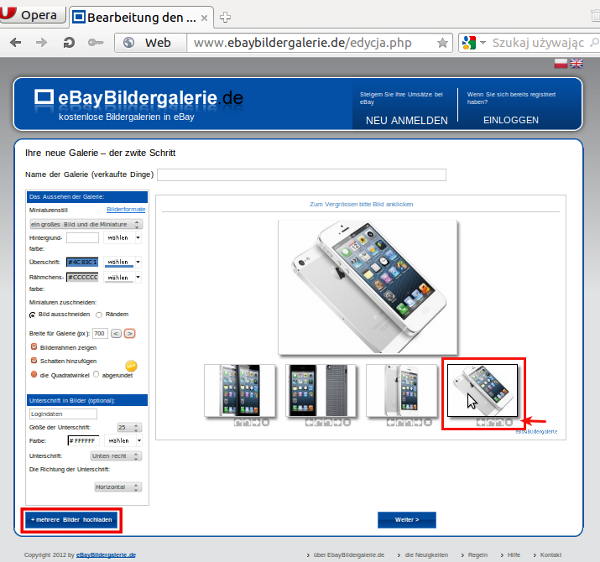Move the second thumbnail left with its arrow icon
Viewport: 600px width, 562px height.
pos(309,422)
